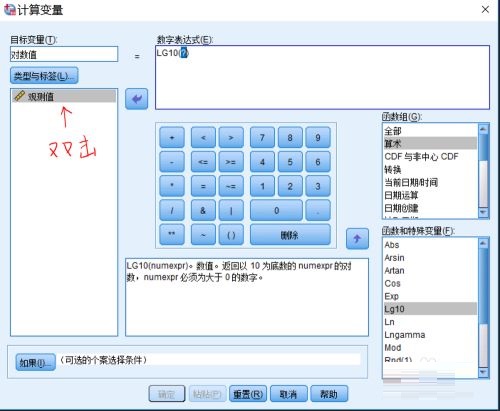Viewport: 500px width, 411px height.
Task: Click the plus operator key
Action: [172, 137]
